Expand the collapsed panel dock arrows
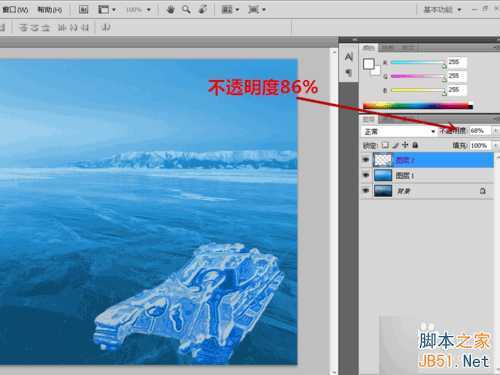The width and height of the screenshot is (500, 375). pos(354,40)
